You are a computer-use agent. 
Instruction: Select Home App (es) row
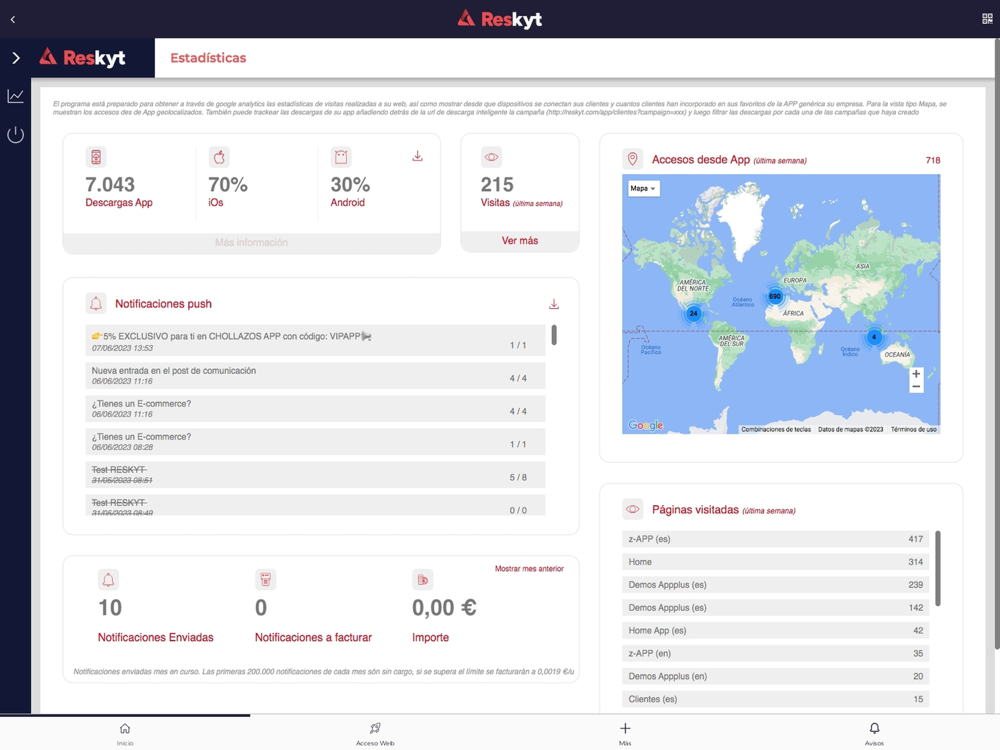pos(776,631)
